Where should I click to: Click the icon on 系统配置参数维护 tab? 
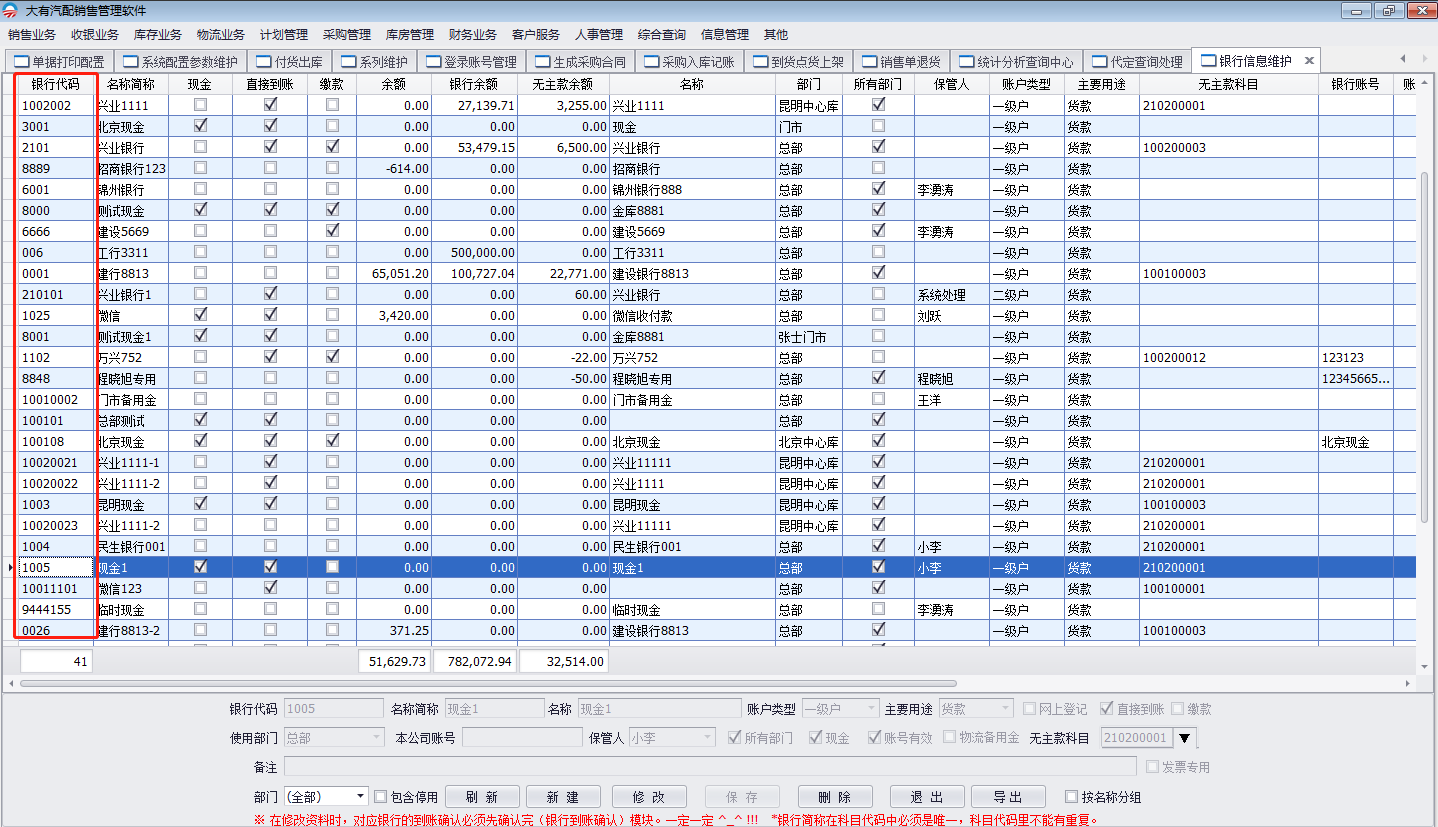130,61
